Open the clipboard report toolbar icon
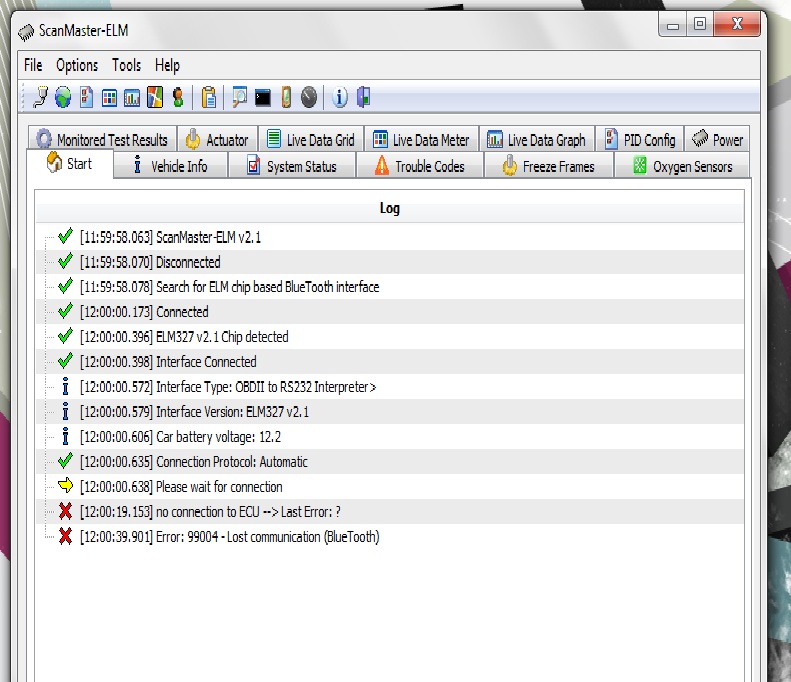791x682 pixels. (x=209, y=97)
